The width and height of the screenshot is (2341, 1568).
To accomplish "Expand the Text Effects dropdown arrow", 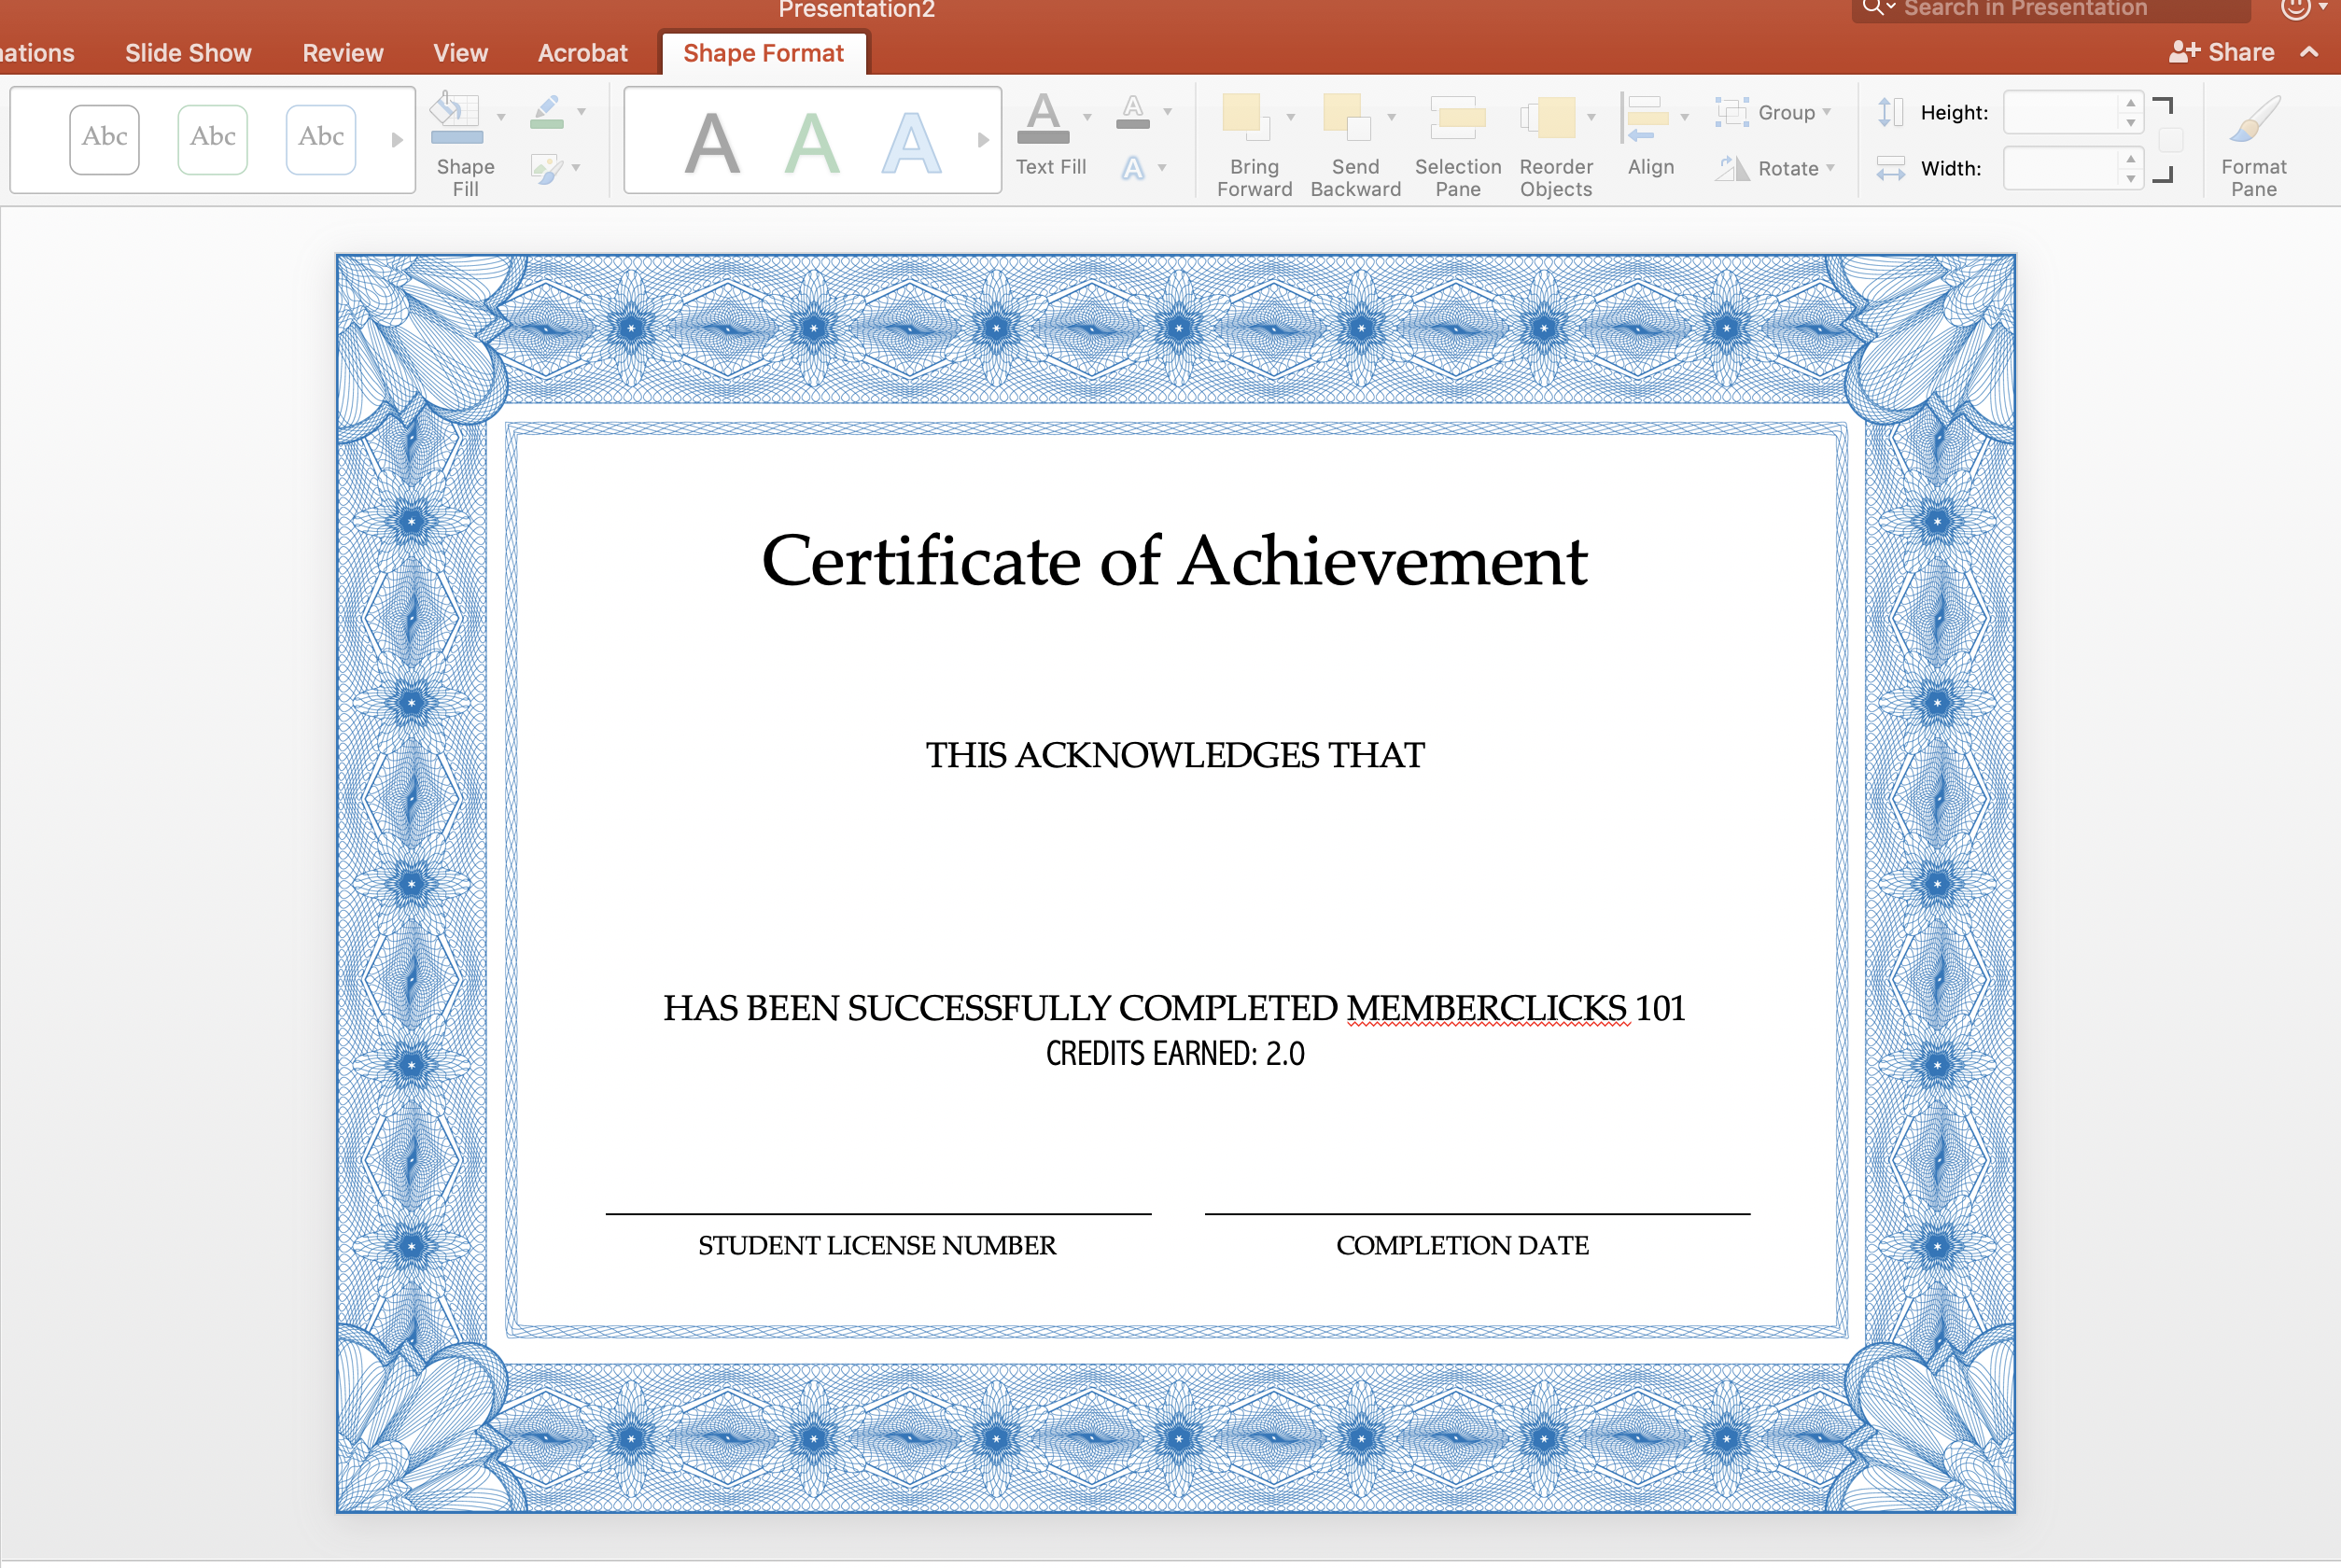I will point(1162,168).
